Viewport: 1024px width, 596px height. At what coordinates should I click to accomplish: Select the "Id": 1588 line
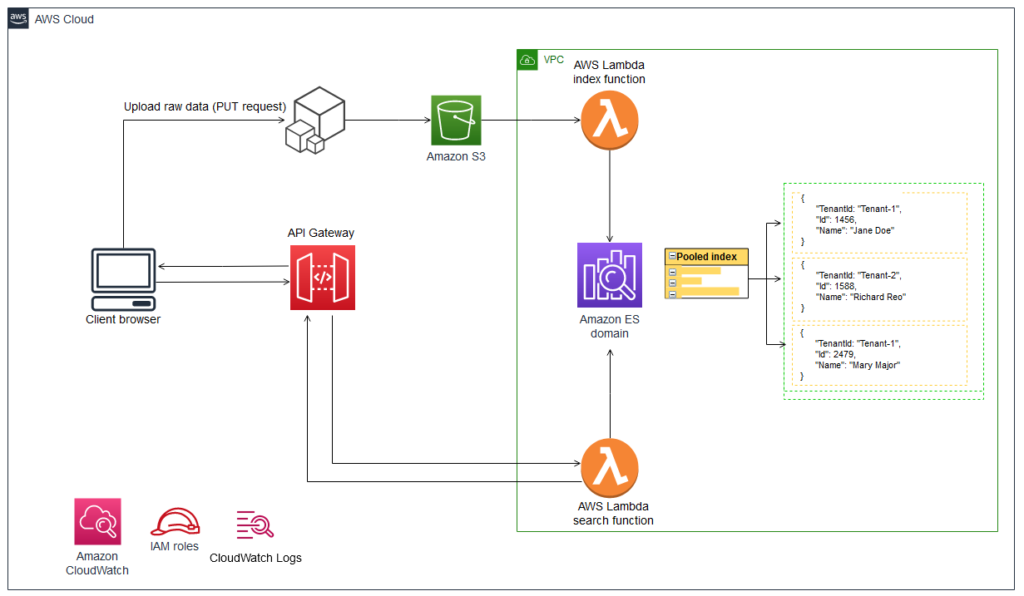[x=836, y=286]
